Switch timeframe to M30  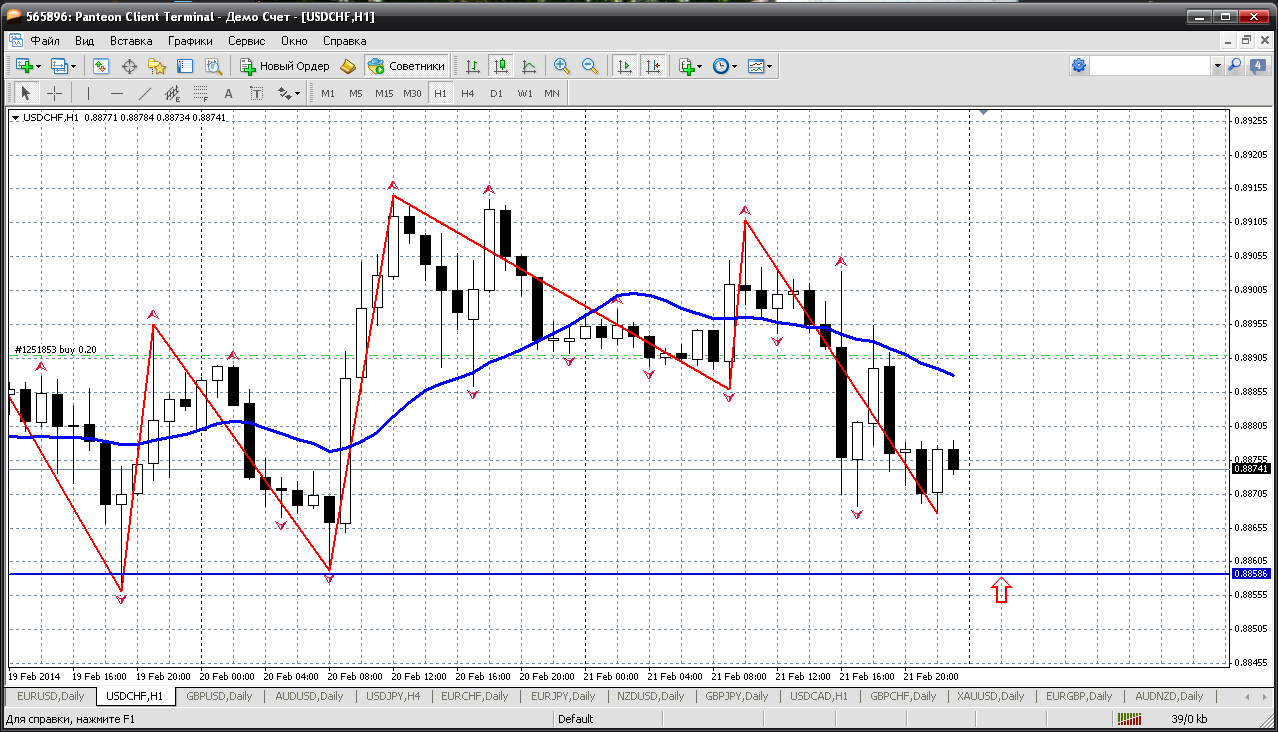click(x=412, y=93)
